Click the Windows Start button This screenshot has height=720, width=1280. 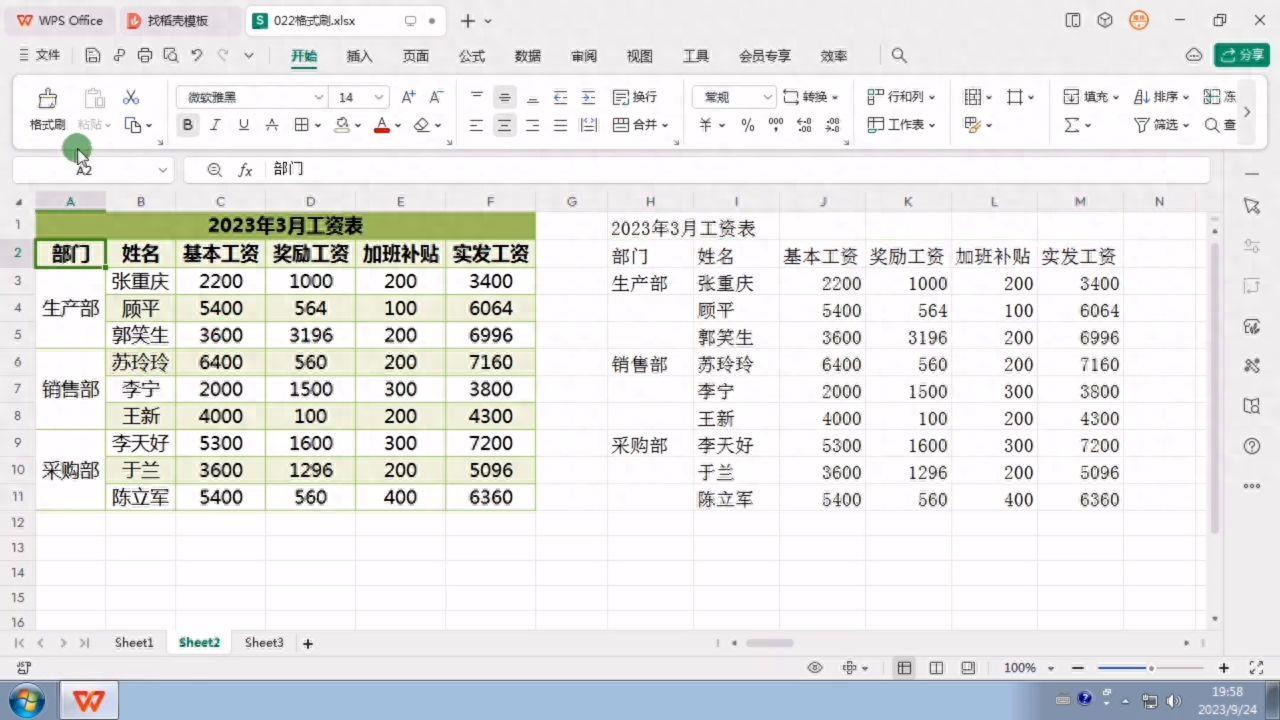[26, 700]
